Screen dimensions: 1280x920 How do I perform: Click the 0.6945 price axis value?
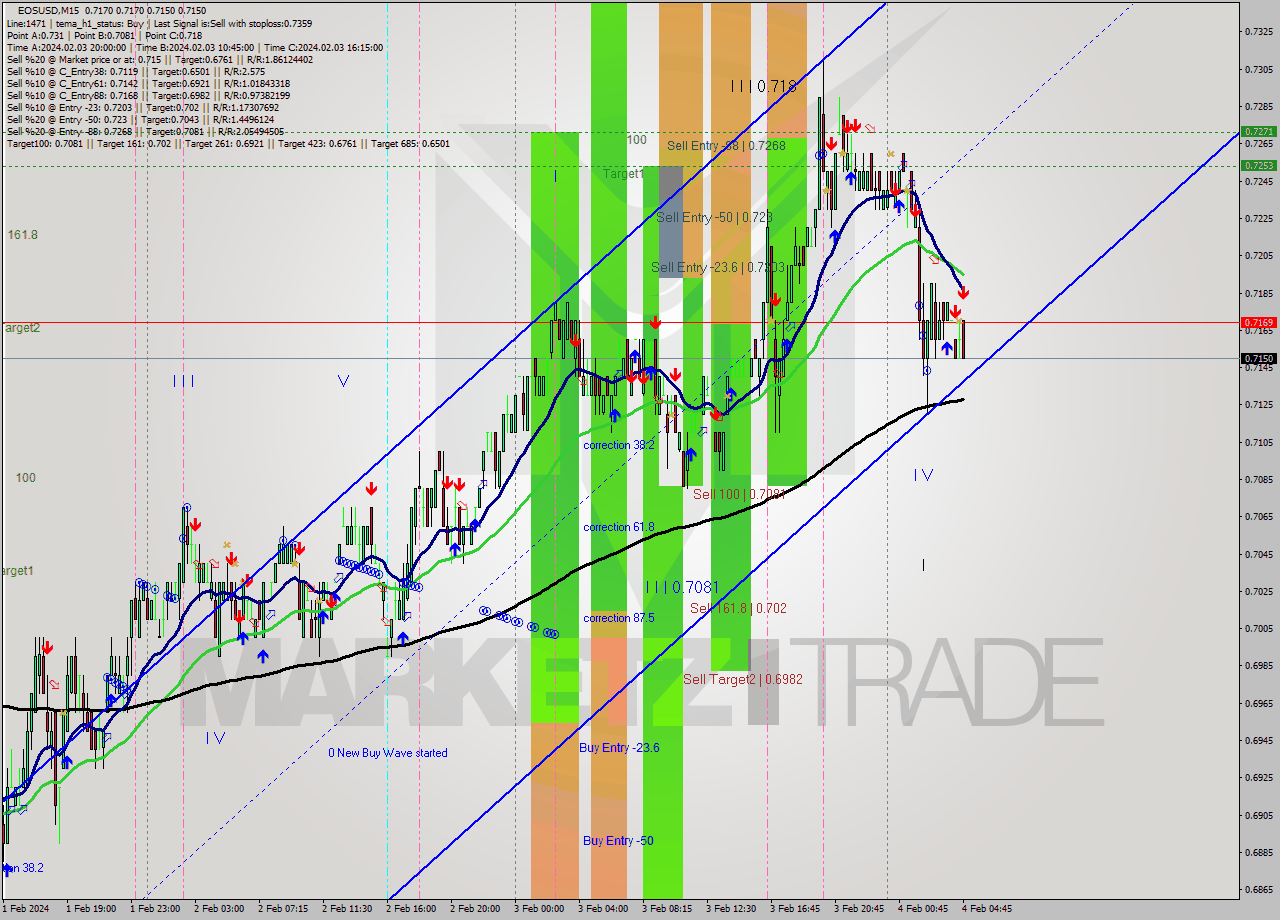click(1259, 740)
